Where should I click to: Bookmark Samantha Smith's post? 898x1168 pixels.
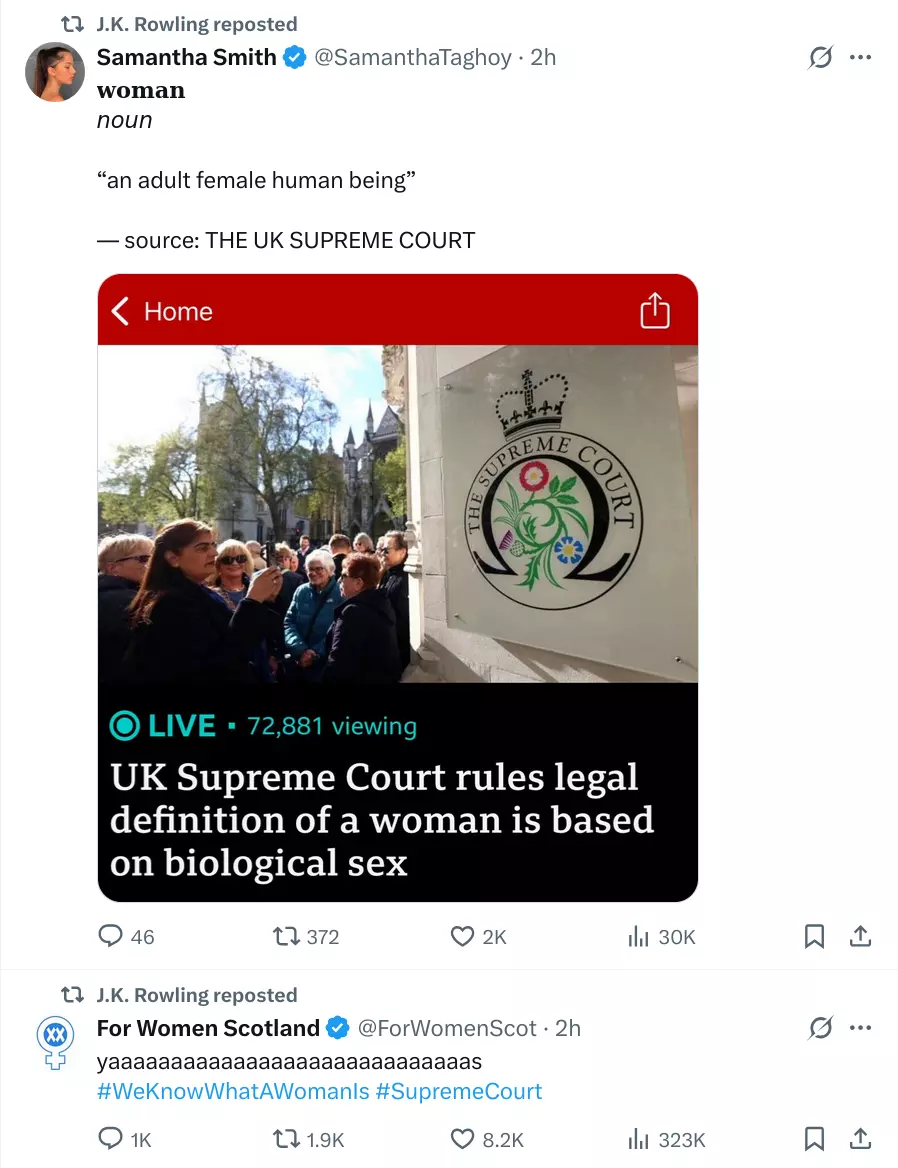point(814,936)
